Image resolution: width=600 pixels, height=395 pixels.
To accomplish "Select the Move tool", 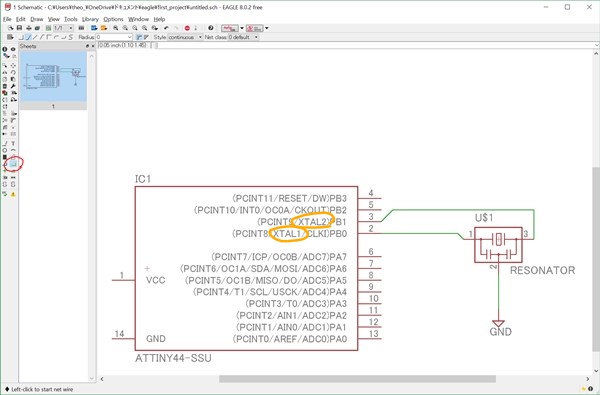I will 13,65.
